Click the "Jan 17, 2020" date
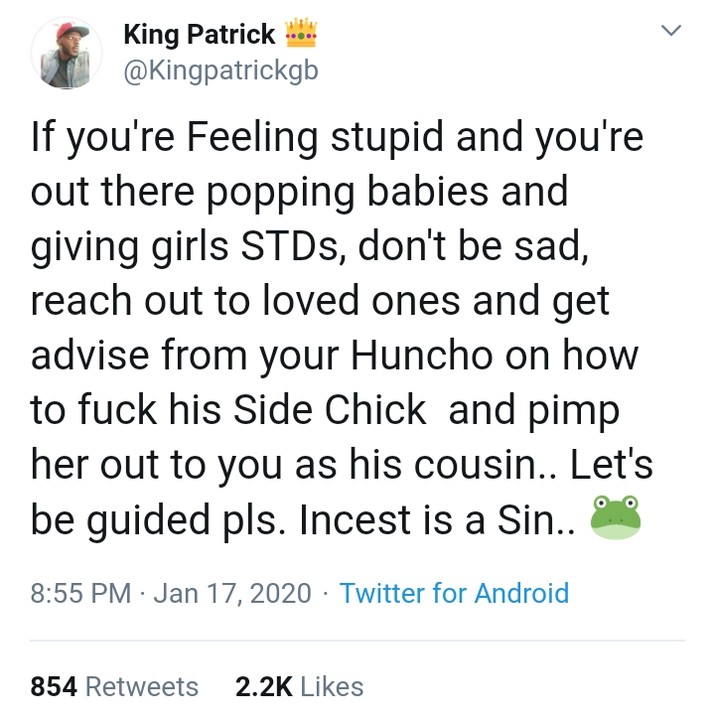This screenshot has height=720, width=715. [x=232, y=593]
